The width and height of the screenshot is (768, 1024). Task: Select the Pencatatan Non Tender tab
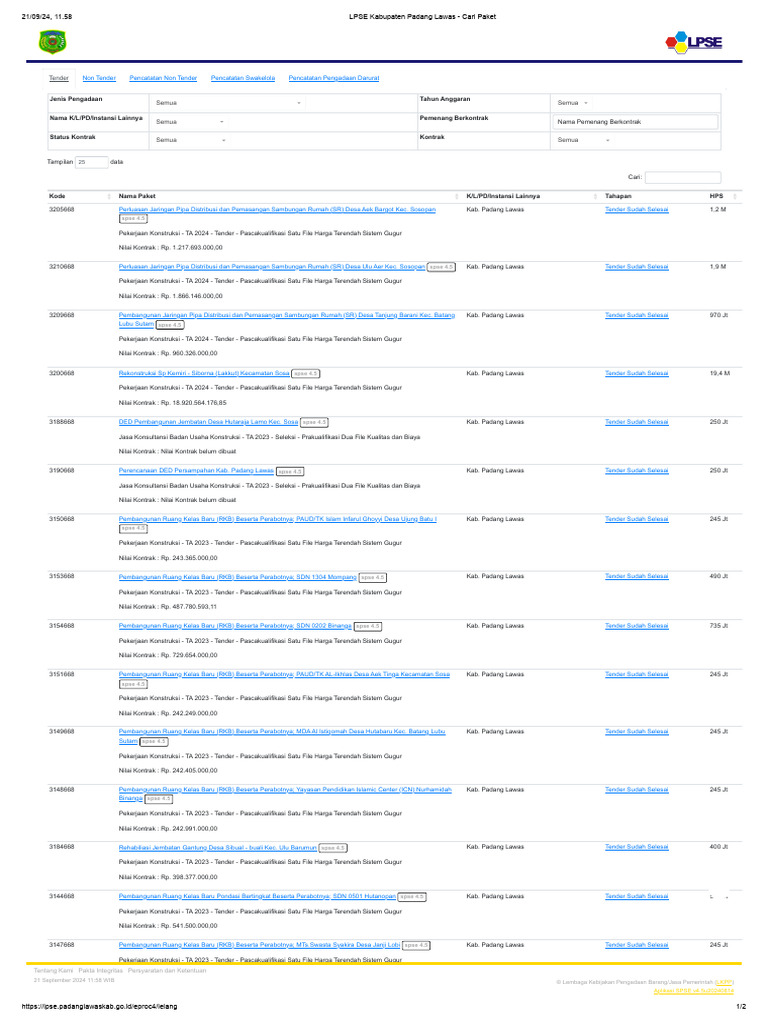tap(163, 77)
